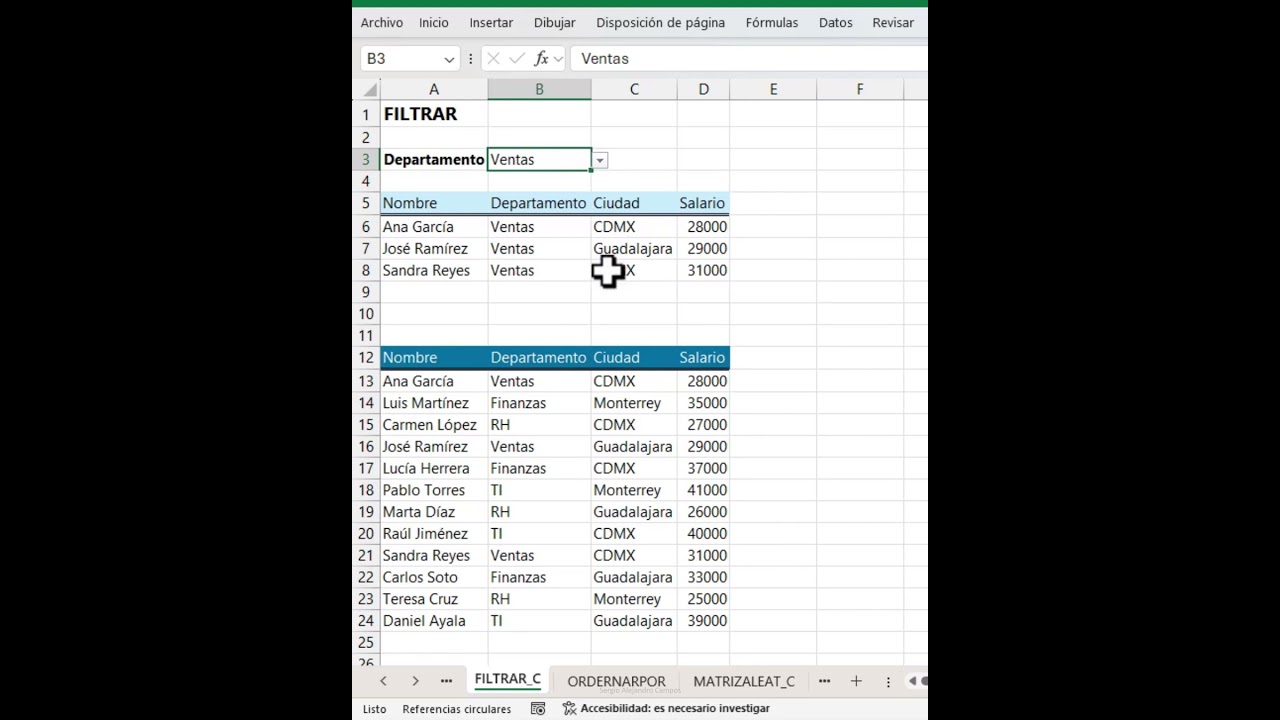Click the bold Departamento label in A3
Viewport: 1280px width, 720px height.
(433, 160)
